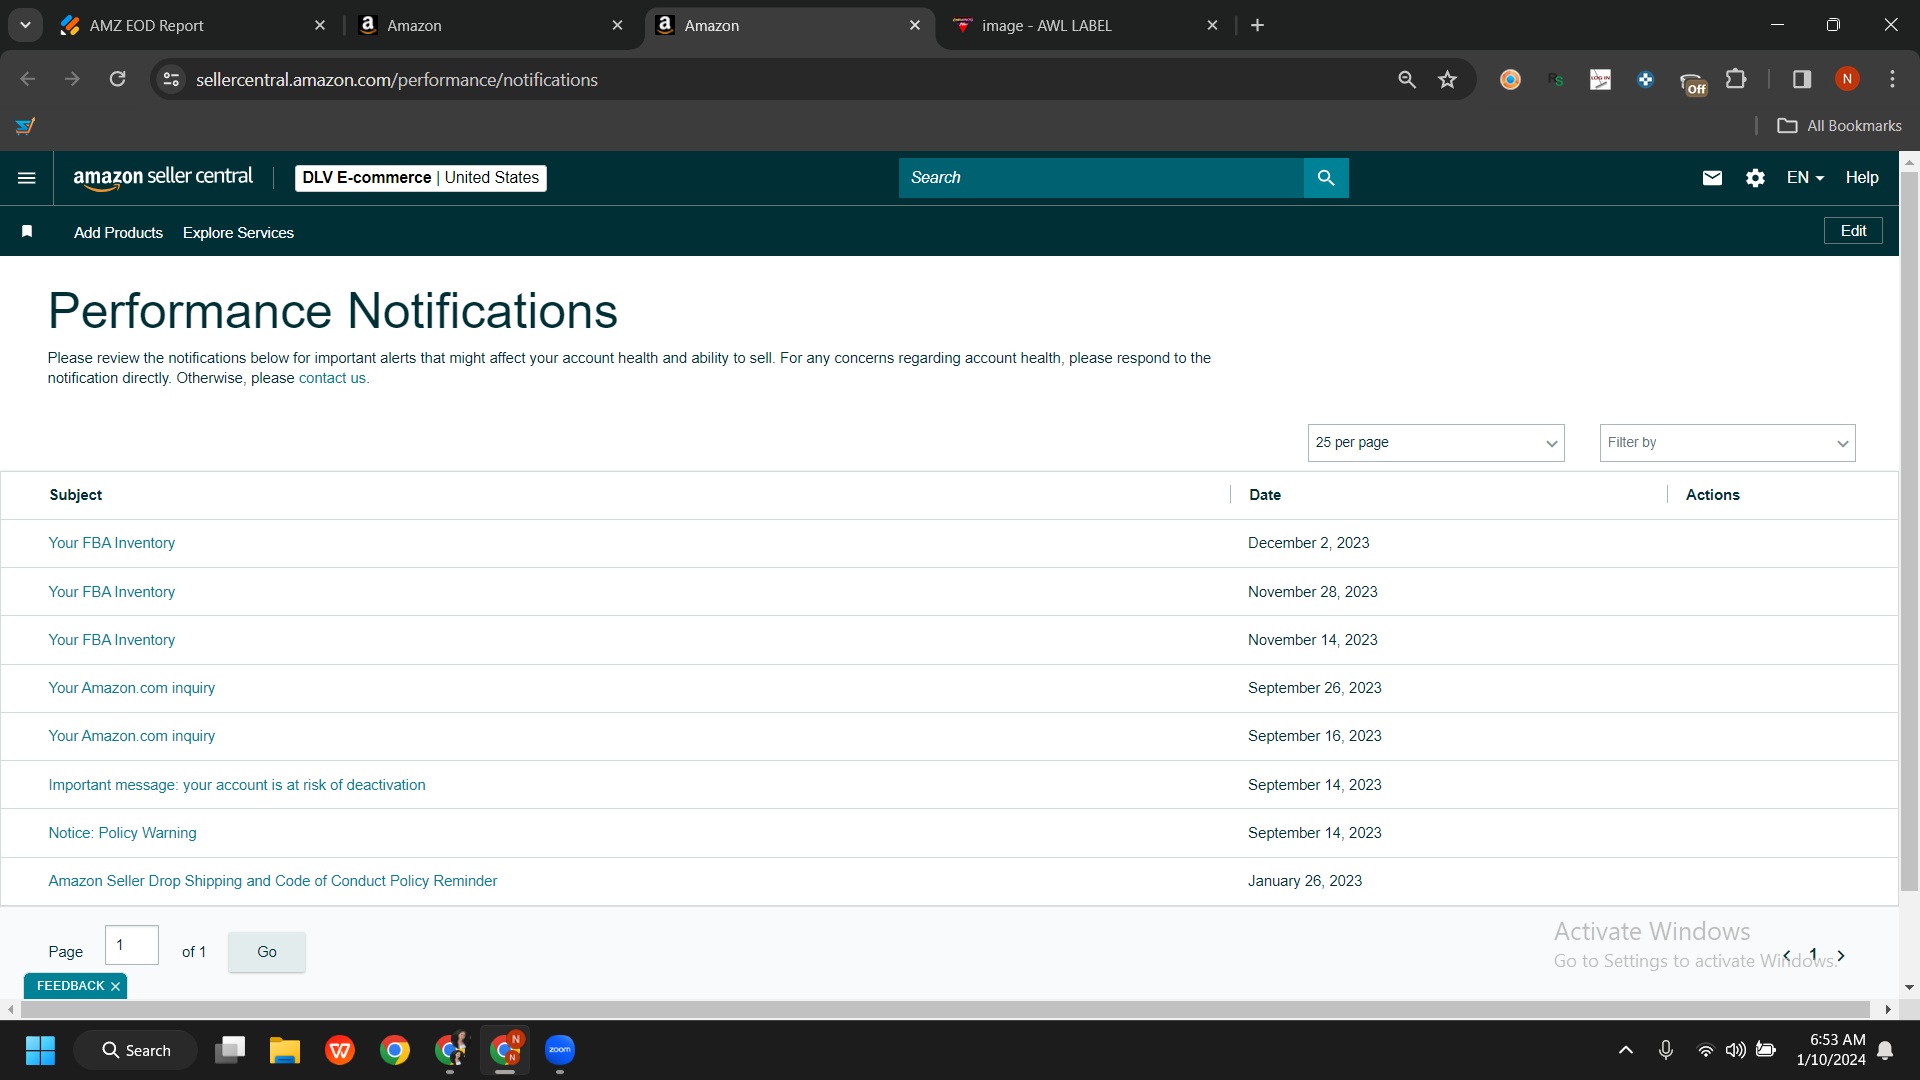Open the Explore Services menu item
The image size is (1920, 1080).
(238, 233)
